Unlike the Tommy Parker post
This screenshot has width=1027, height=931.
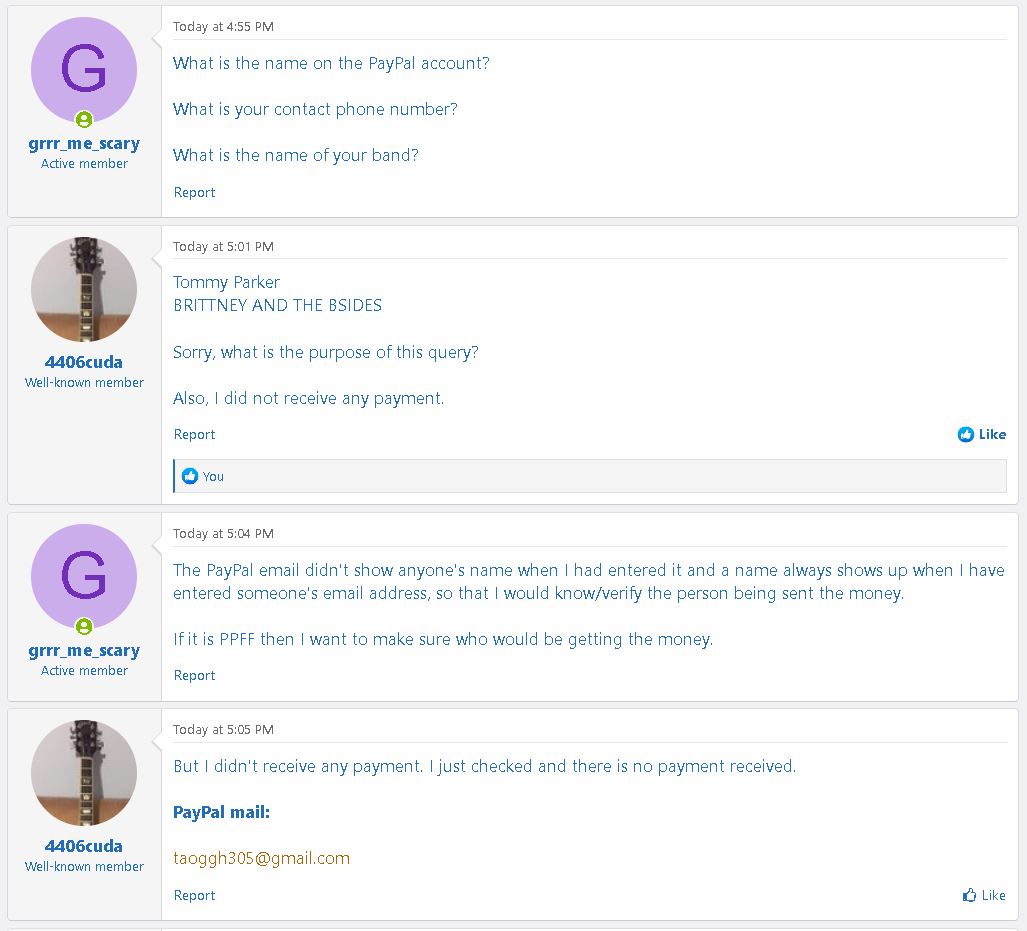click(x=981, y=434)
